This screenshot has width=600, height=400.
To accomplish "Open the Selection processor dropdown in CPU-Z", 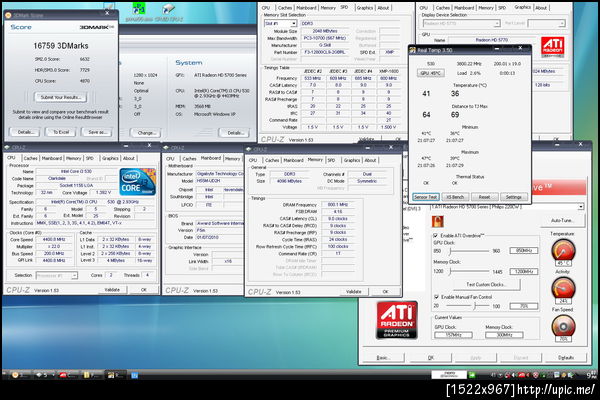I will (x=57, y=275).
